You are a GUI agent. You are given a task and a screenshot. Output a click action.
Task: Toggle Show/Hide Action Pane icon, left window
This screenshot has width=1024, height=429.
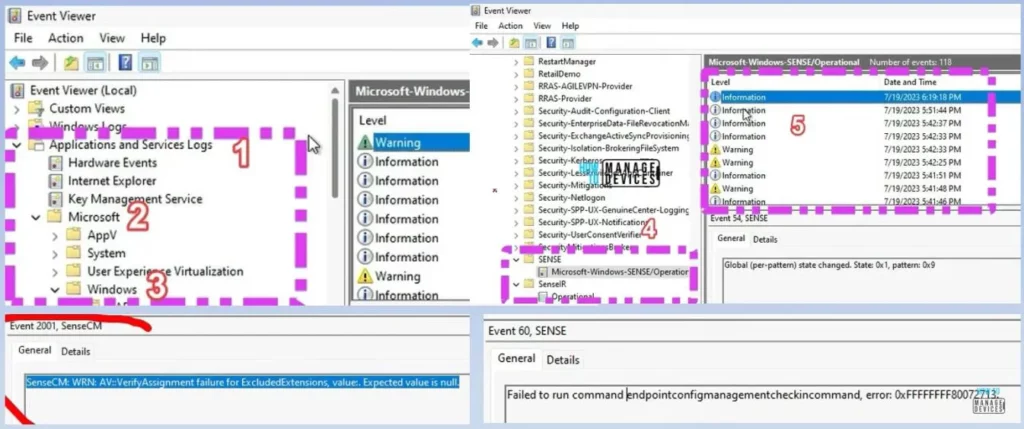[x=150, y=63]
